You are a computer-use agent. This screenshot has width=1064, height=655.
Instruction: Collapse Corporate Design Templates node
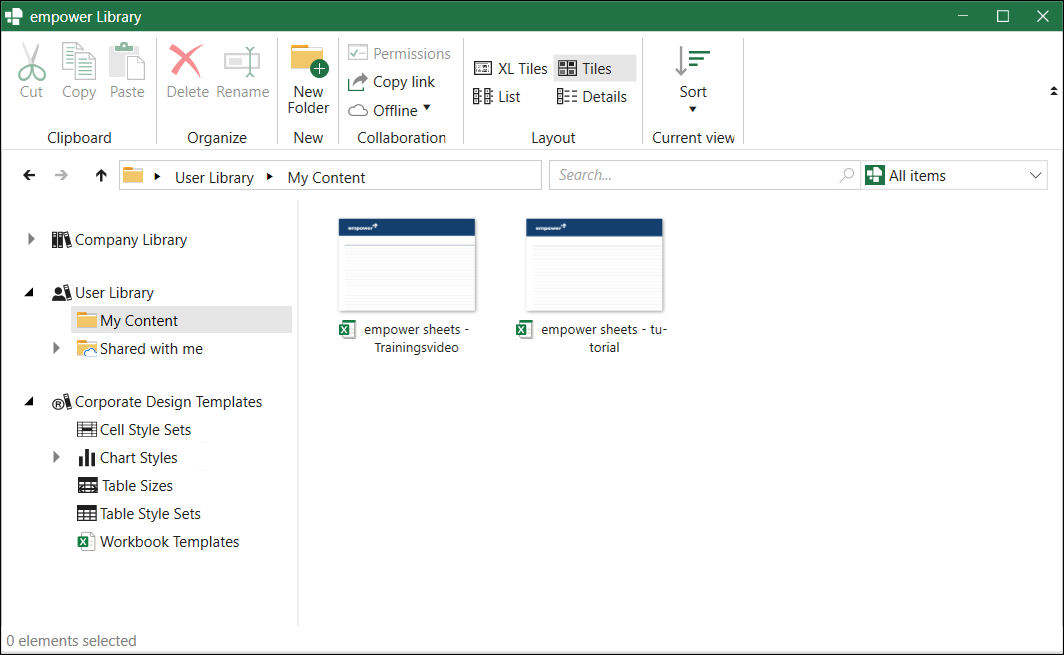(29, 402)
